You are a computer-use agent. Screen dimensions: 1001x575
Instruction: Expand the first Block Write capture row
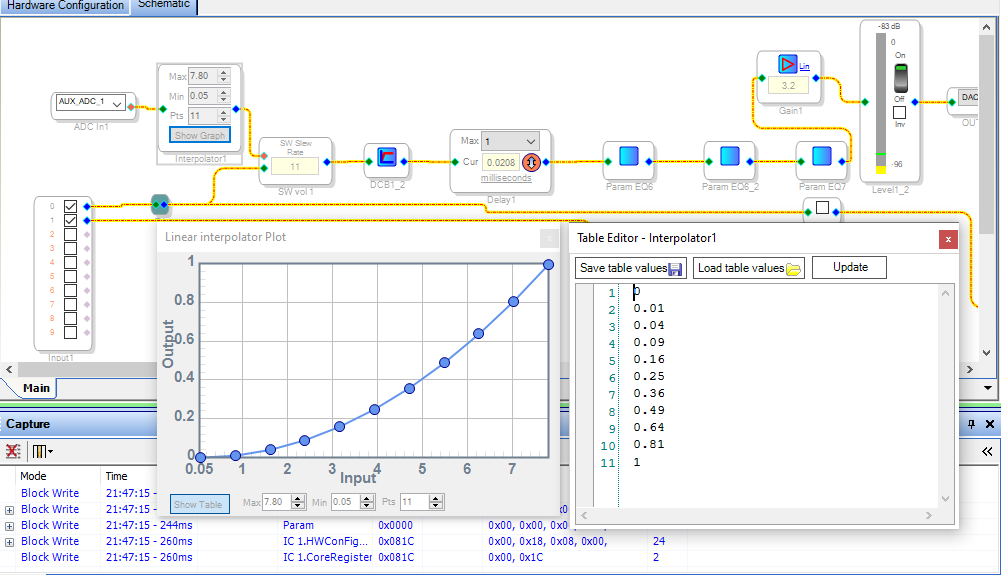coord(10,509)
